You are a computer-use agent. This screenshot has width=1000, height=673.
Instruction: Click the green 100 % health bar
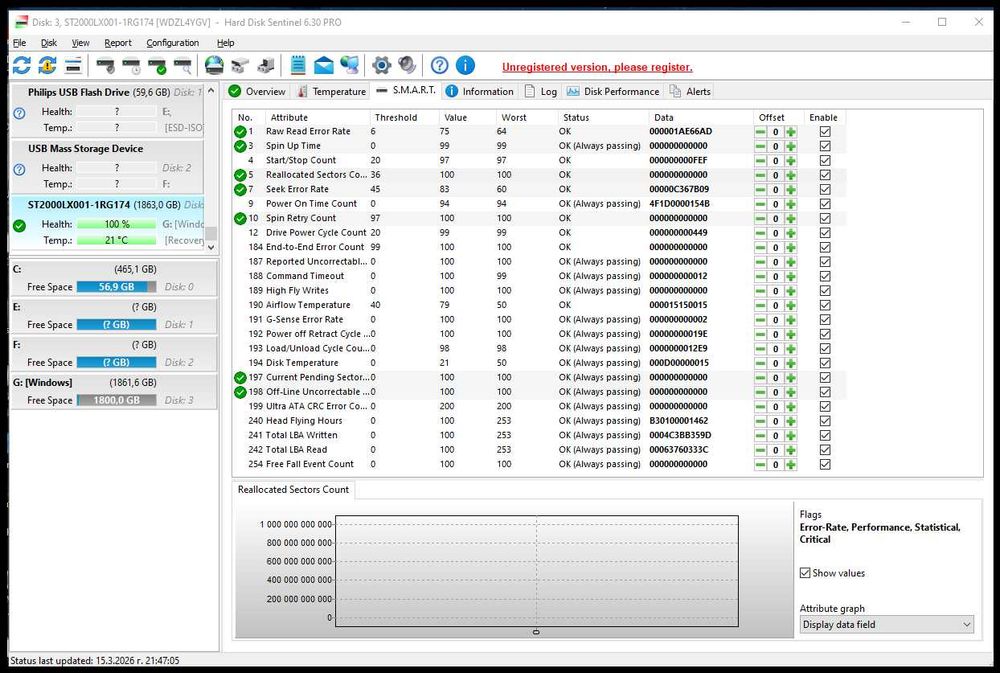[x=117, y=225]
